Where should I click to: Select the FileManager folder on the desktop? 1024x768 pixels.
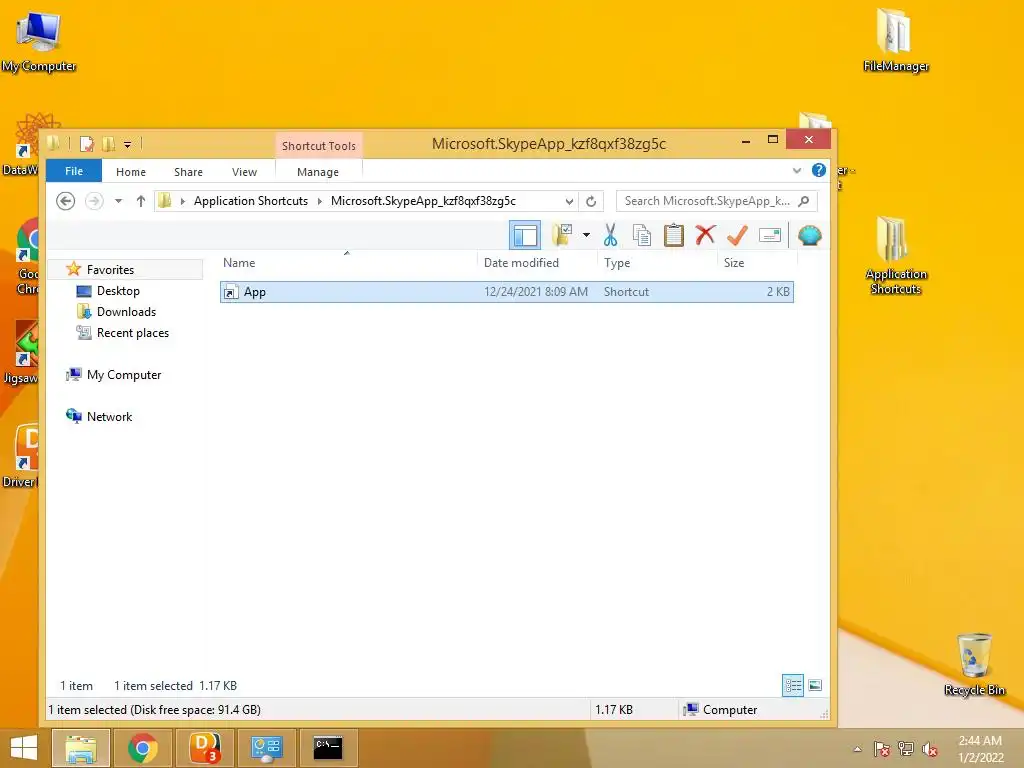895,41
